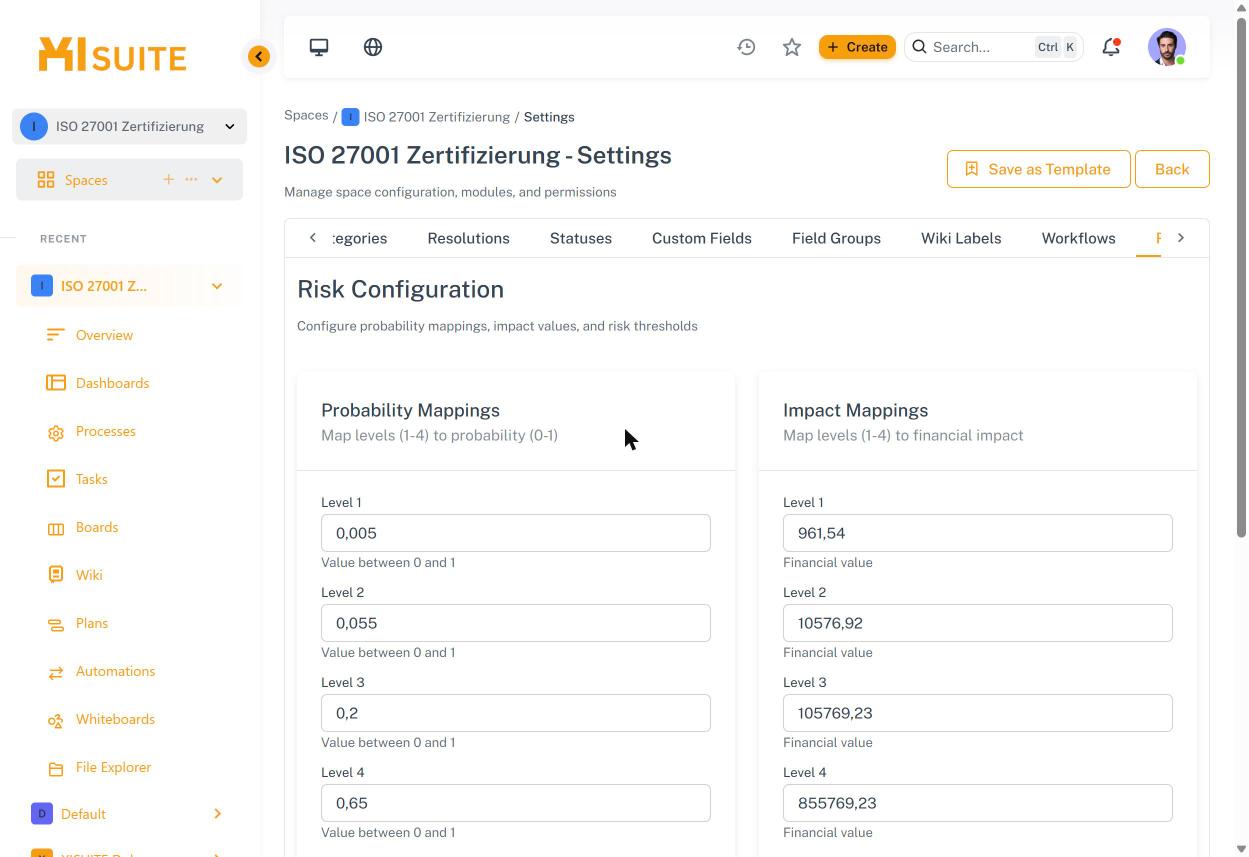
Task: Open the history clock icon
Action: [746, 47]
